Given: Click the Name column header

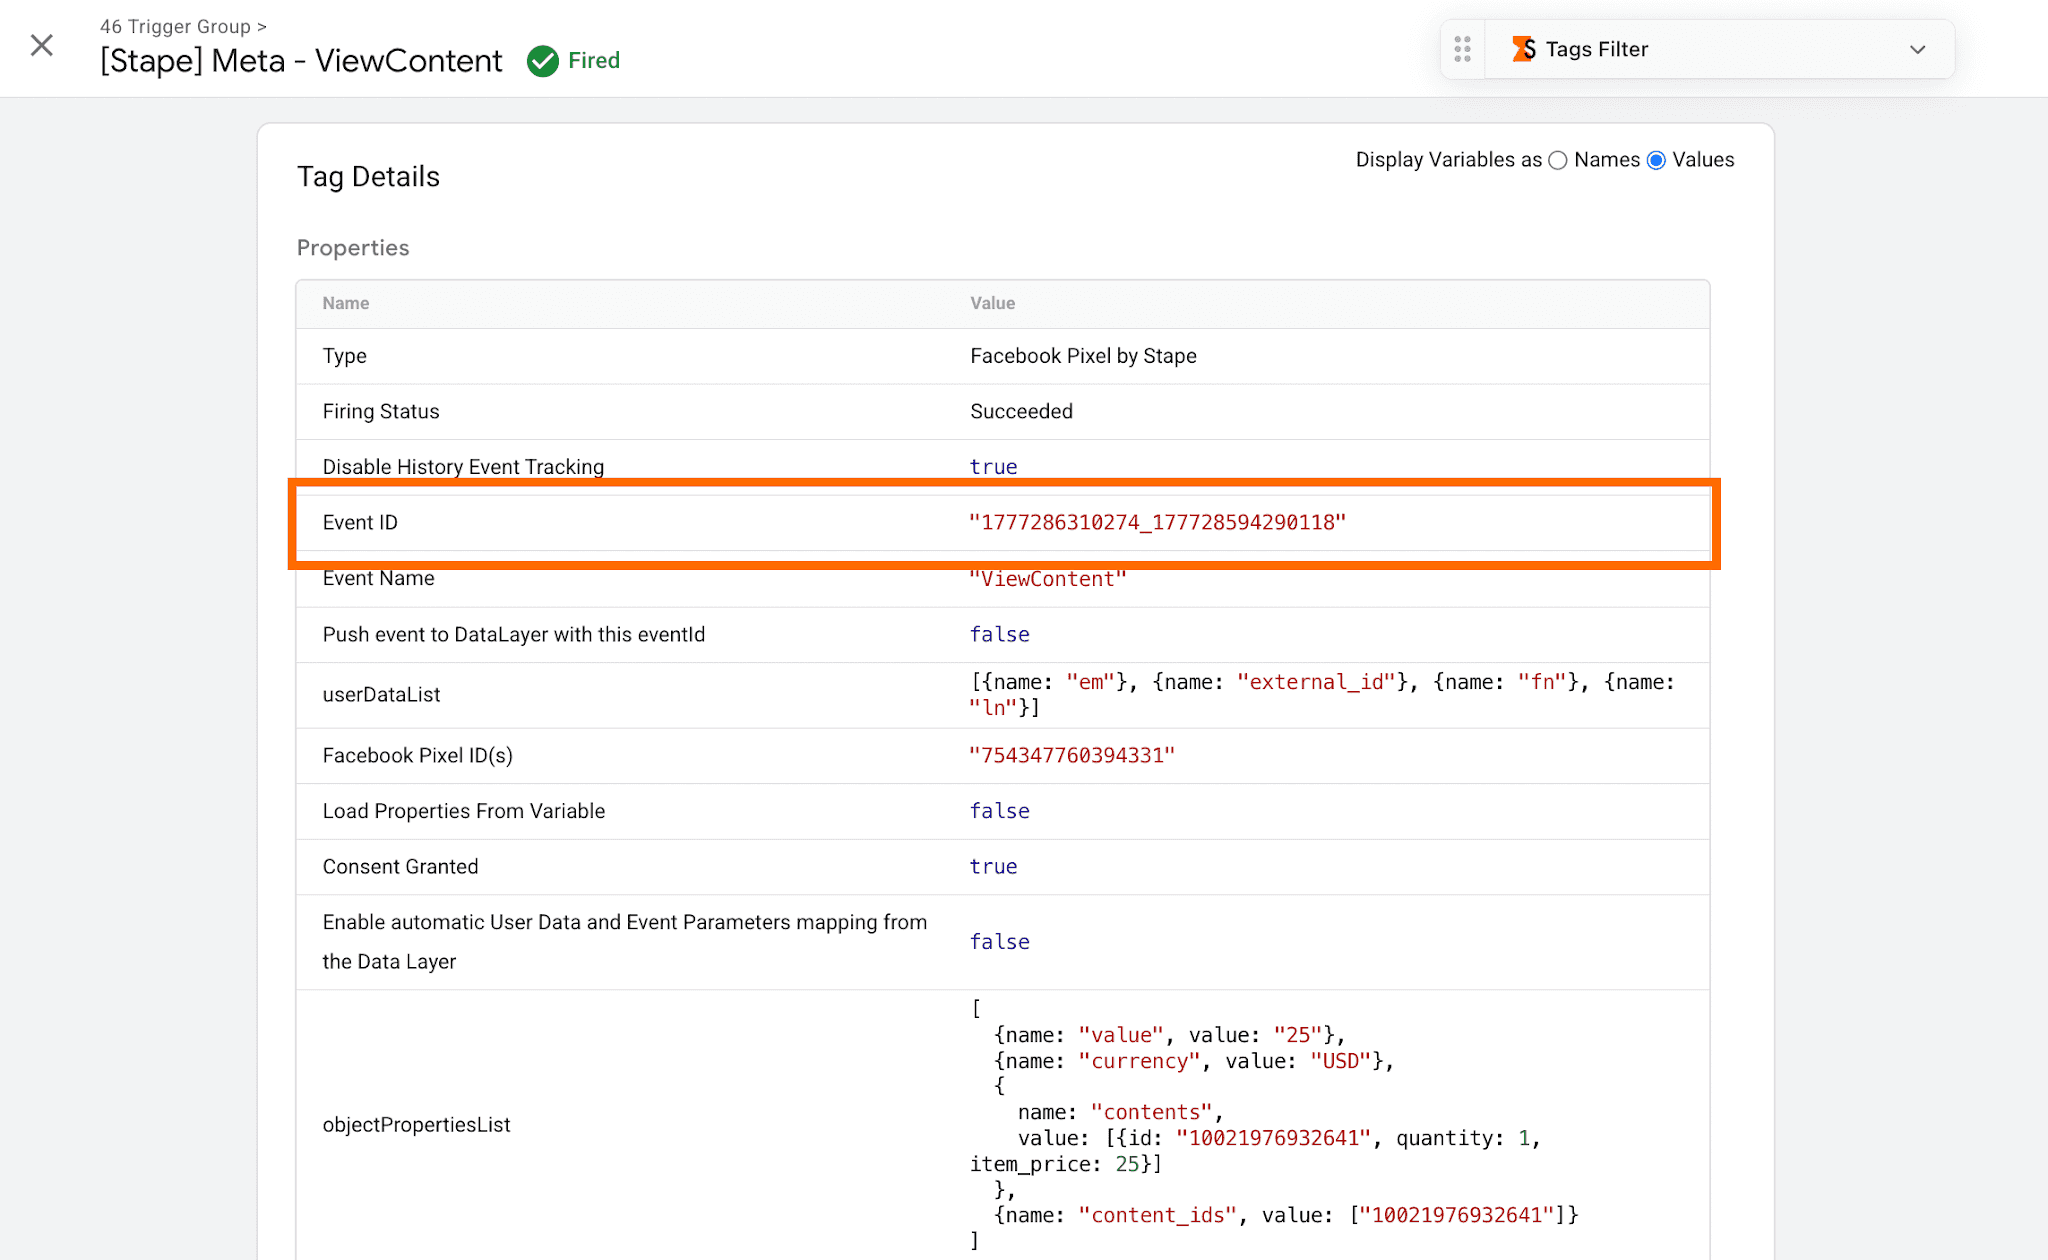Looking at the screenshot, I should 346,303.
